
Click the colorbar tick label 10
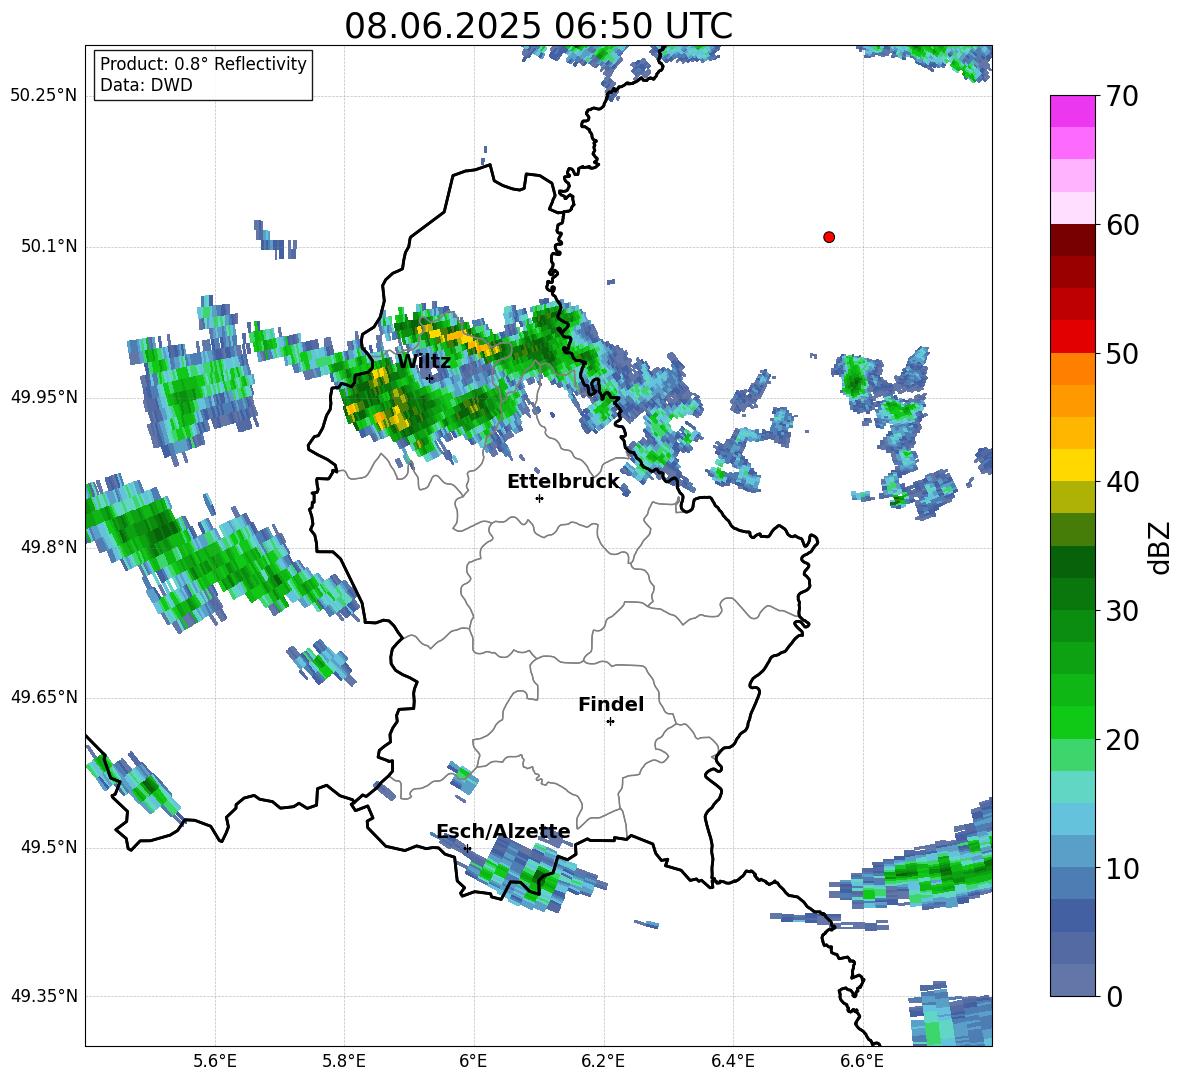(x=1122, y=868)
